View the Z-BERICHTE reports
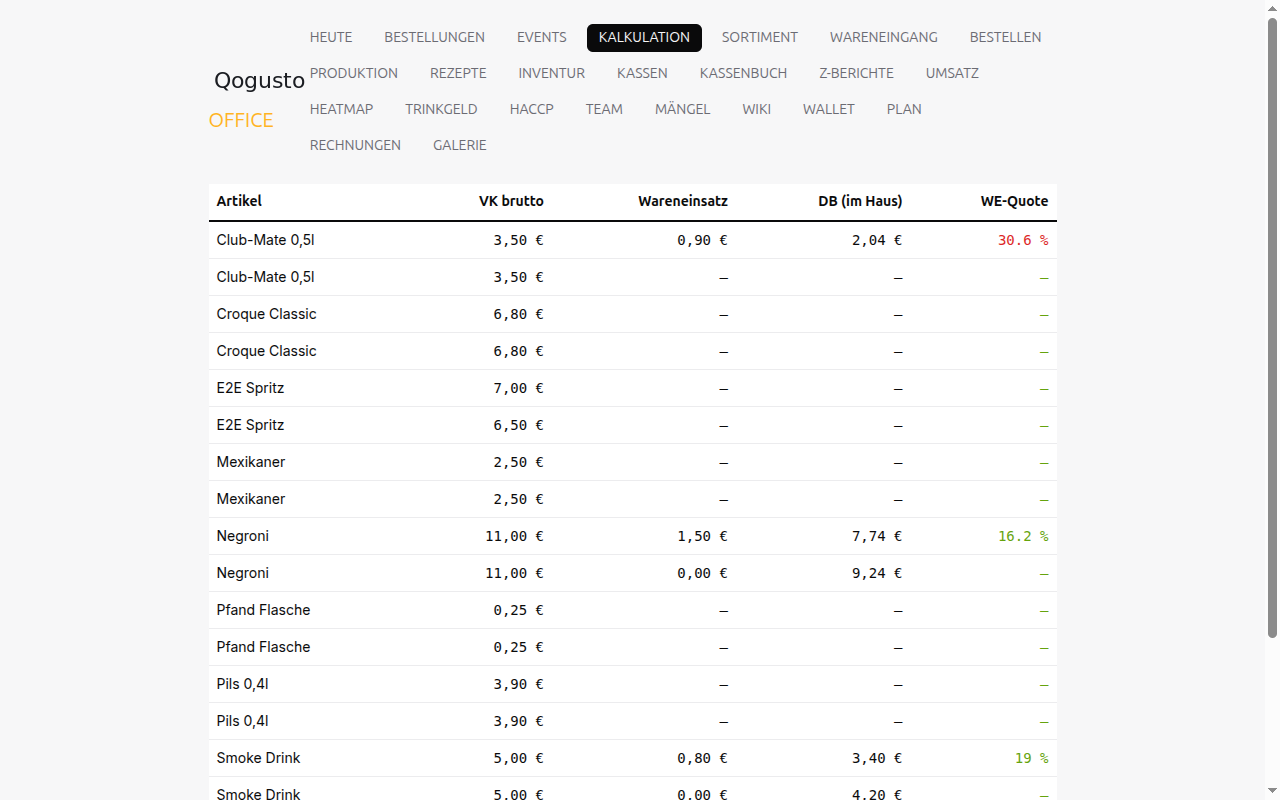 pyautogui.click(x=856, y=73)
